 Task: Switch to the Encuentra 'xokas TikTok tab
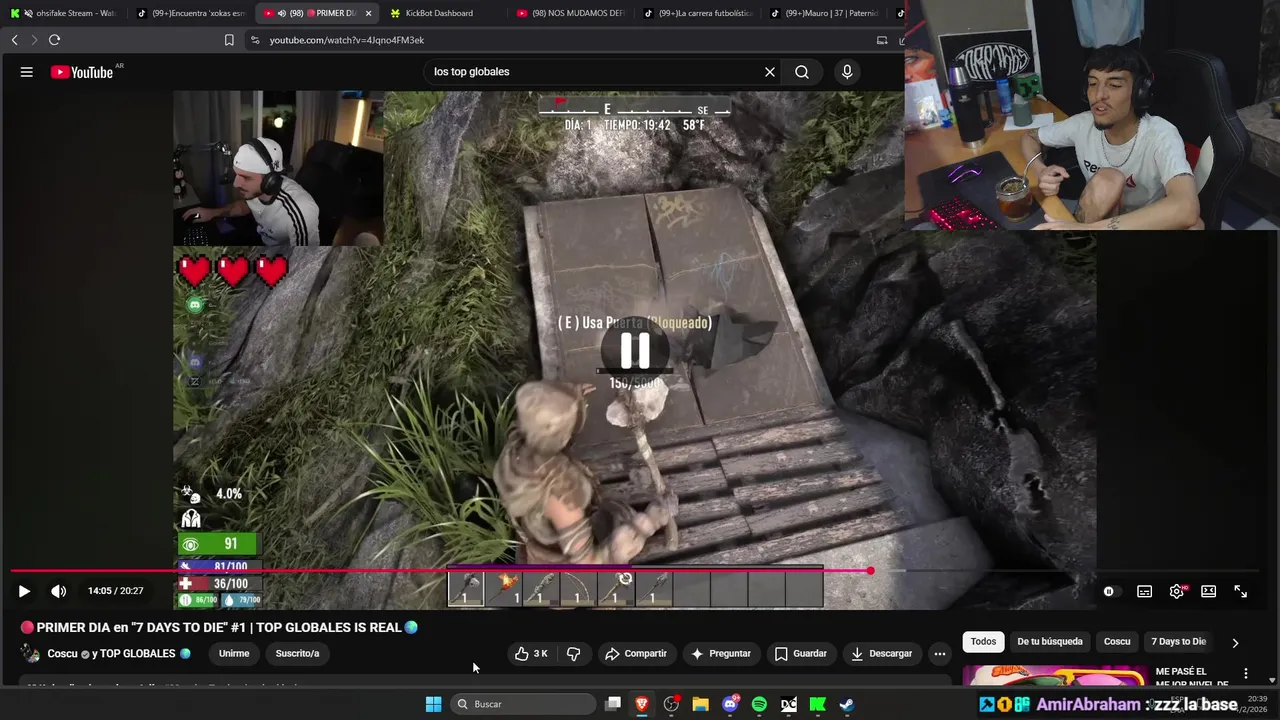point(190,13)
